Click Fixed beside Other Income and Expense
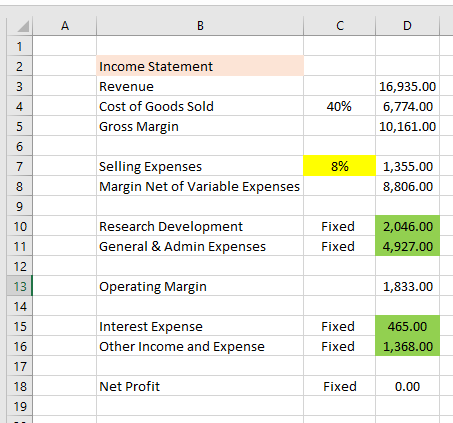This screenshot has height=423, width=453. point(340,346)
